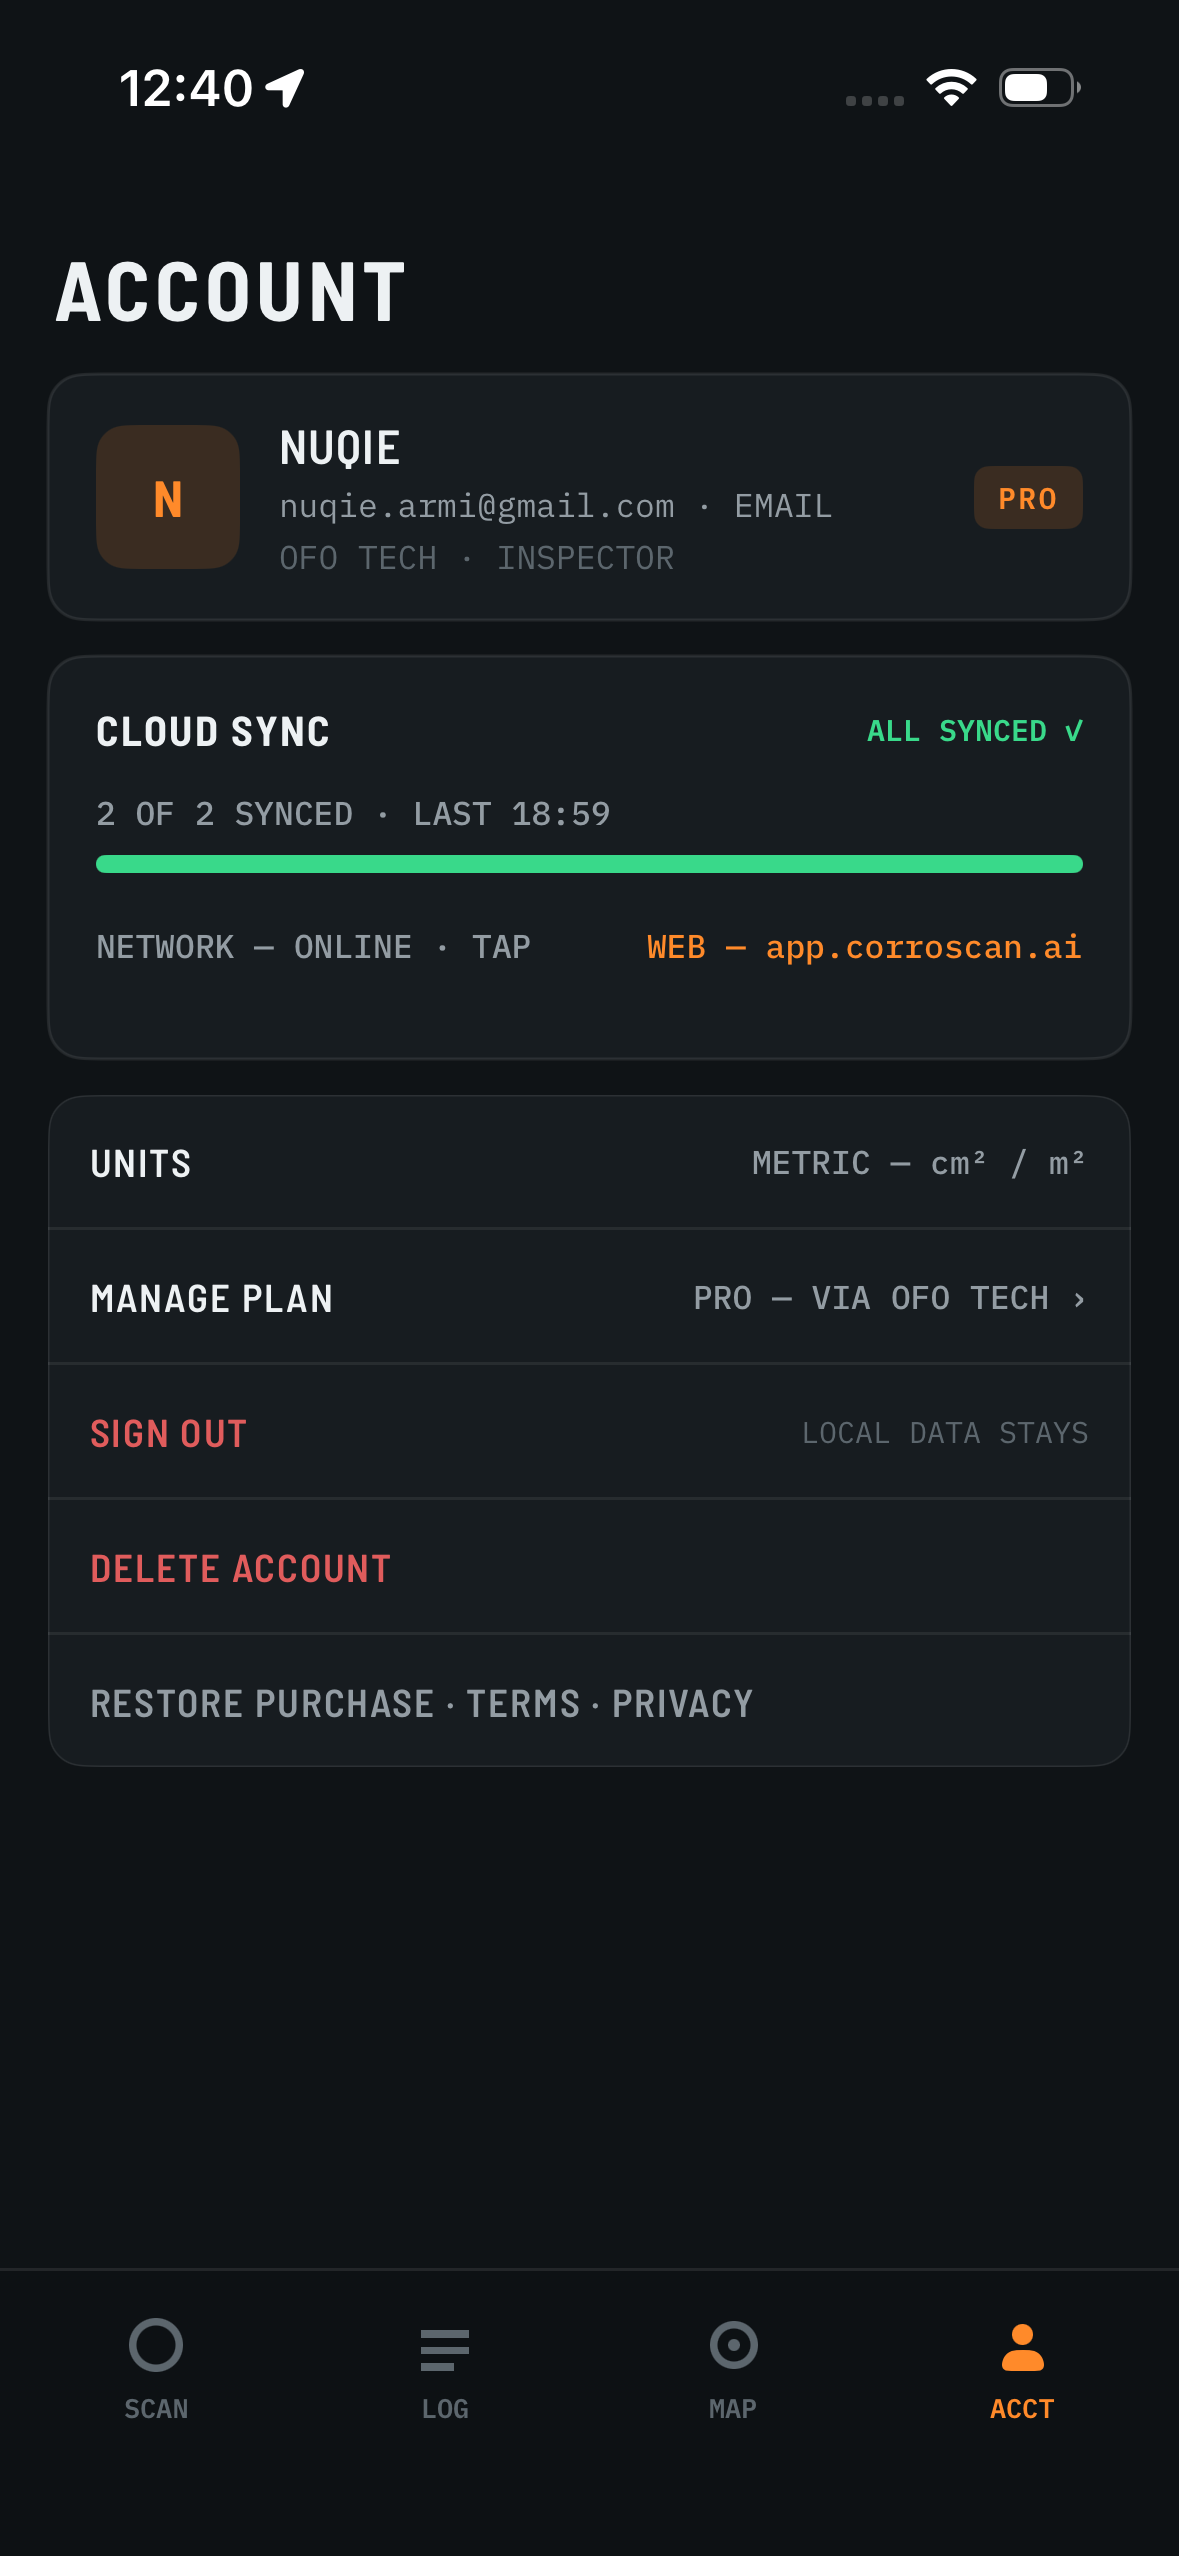Image resolution: width=1179 pixels, height=2556 pixels.
Task: Open web link app.corroscan.ai
Action: [x=864, y=947]
